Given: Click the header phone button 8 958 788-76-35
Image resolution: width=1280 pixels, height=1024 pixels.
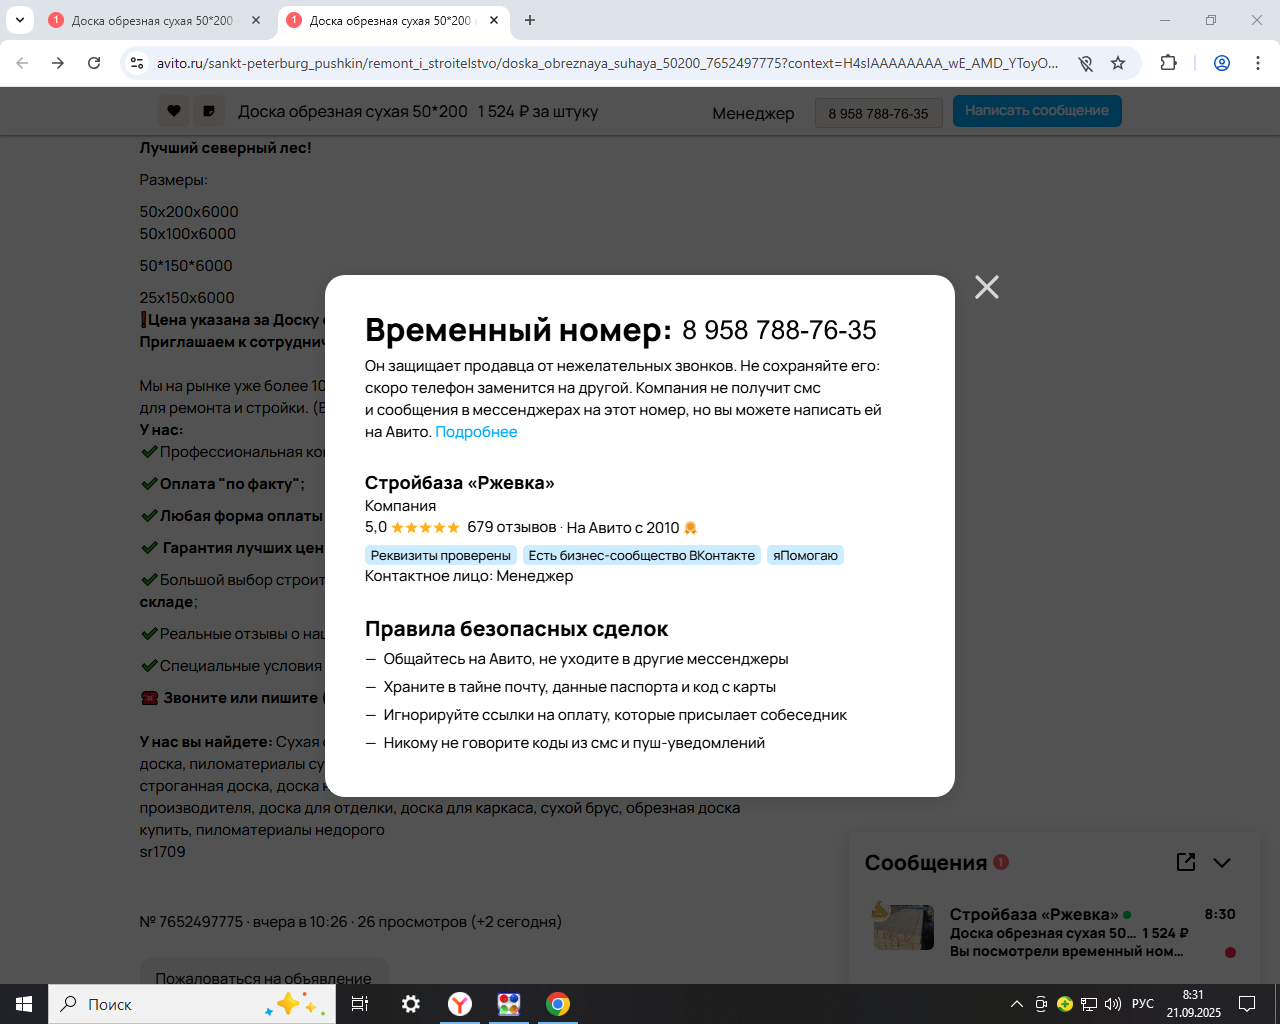Looking at the screenshot, I should pos(878,113).
